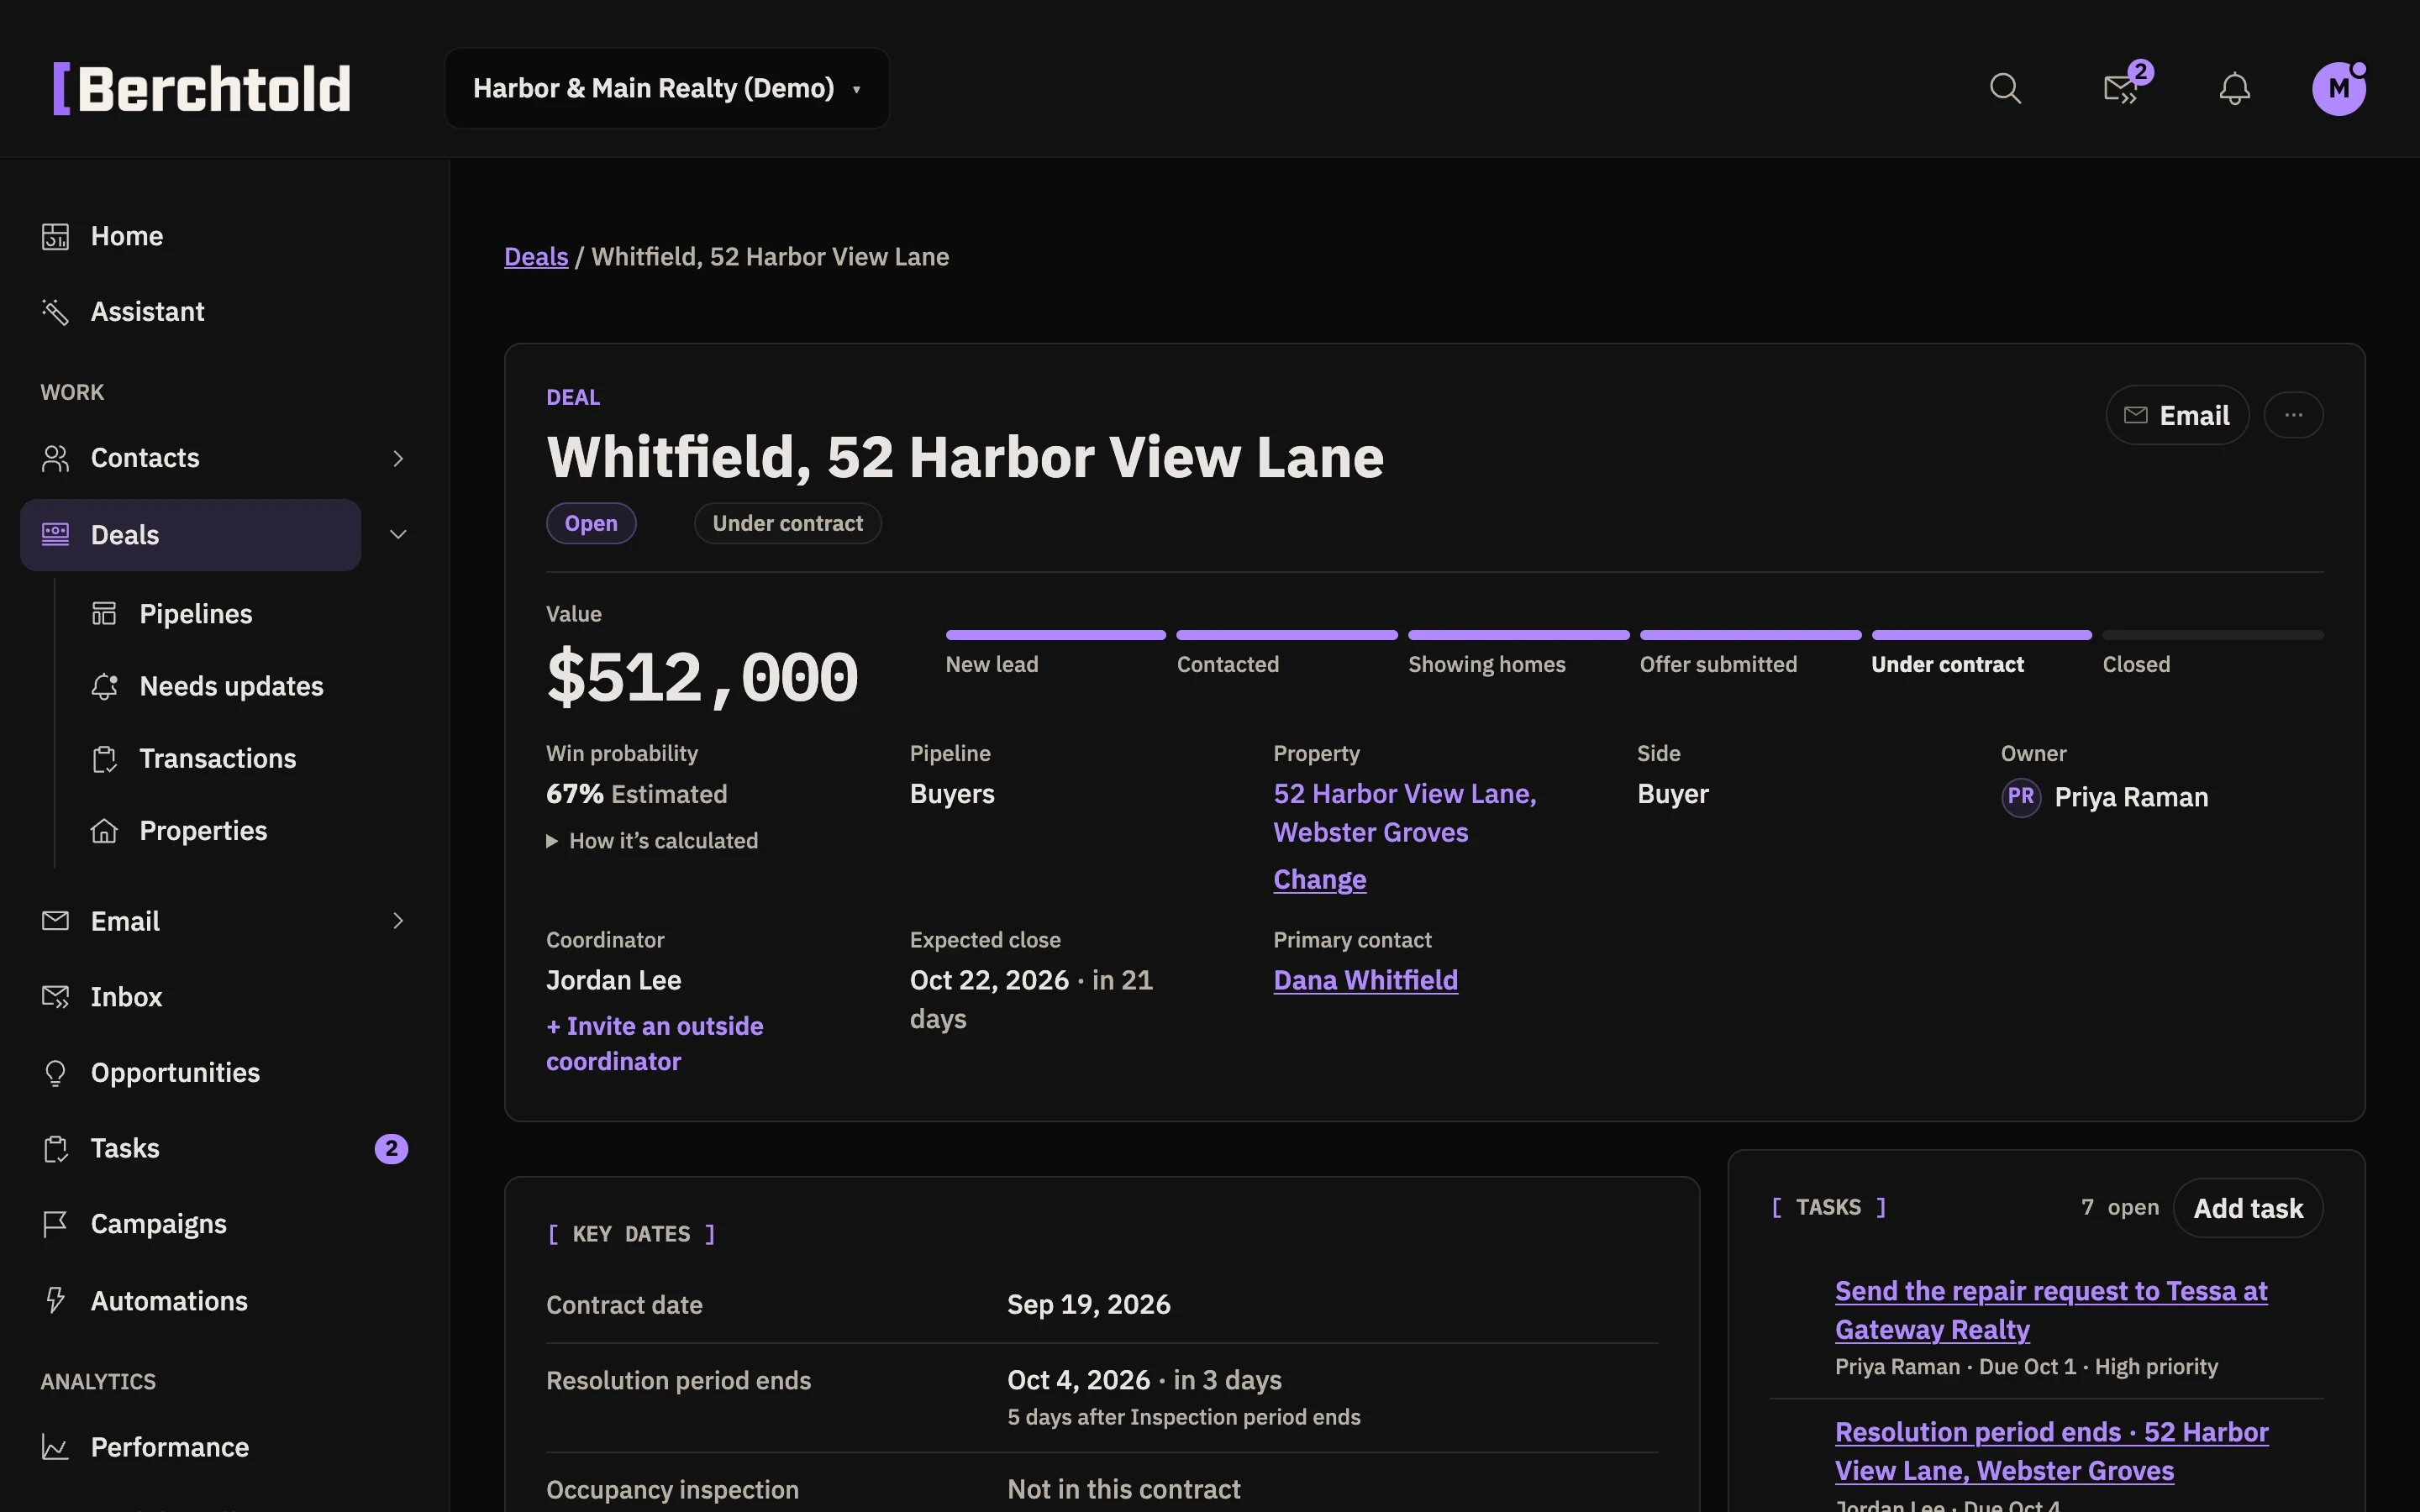Expand the Contacts submenu chevron
The height and width of the screenshot is (1512, 2420).
click(x=398, y=458)
